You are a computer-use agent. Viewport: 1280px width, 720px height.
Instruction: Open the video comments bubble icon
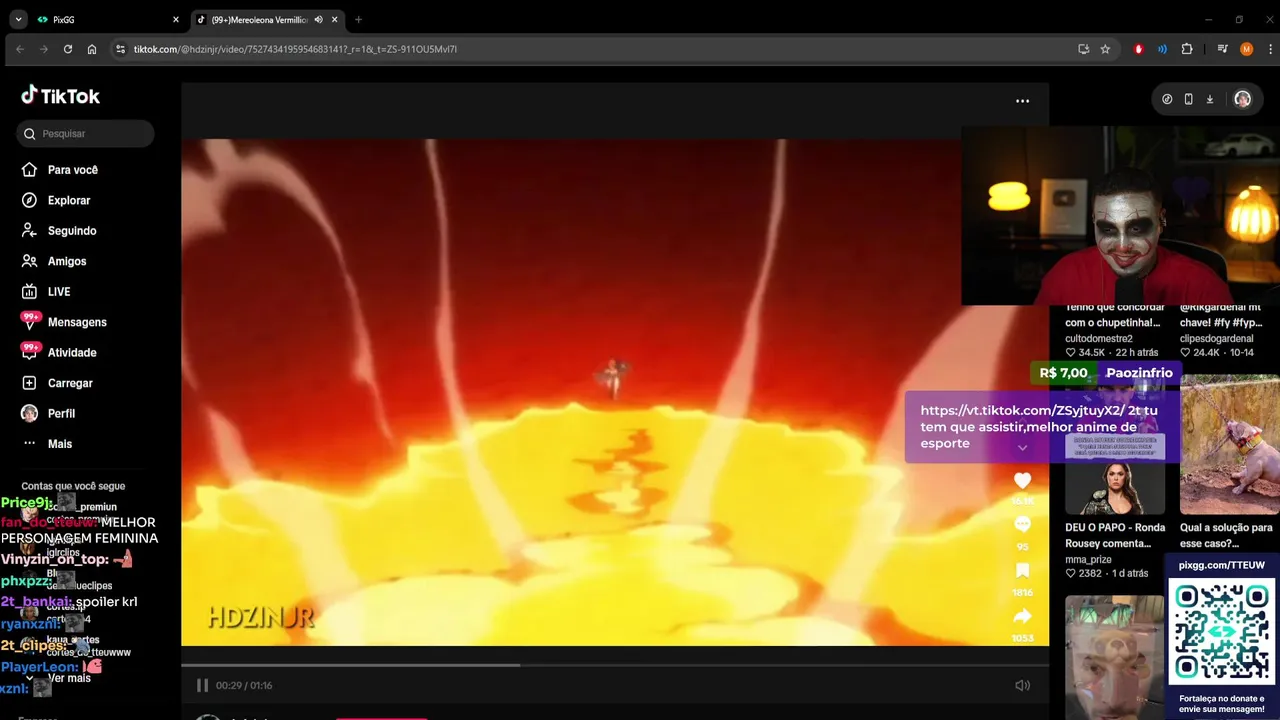coord(1022,524)
